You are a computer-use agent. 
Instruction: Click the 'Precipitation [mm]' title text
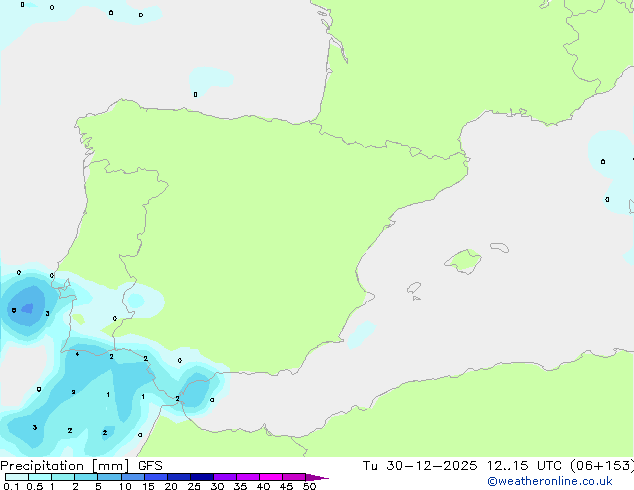coord(65,466)
